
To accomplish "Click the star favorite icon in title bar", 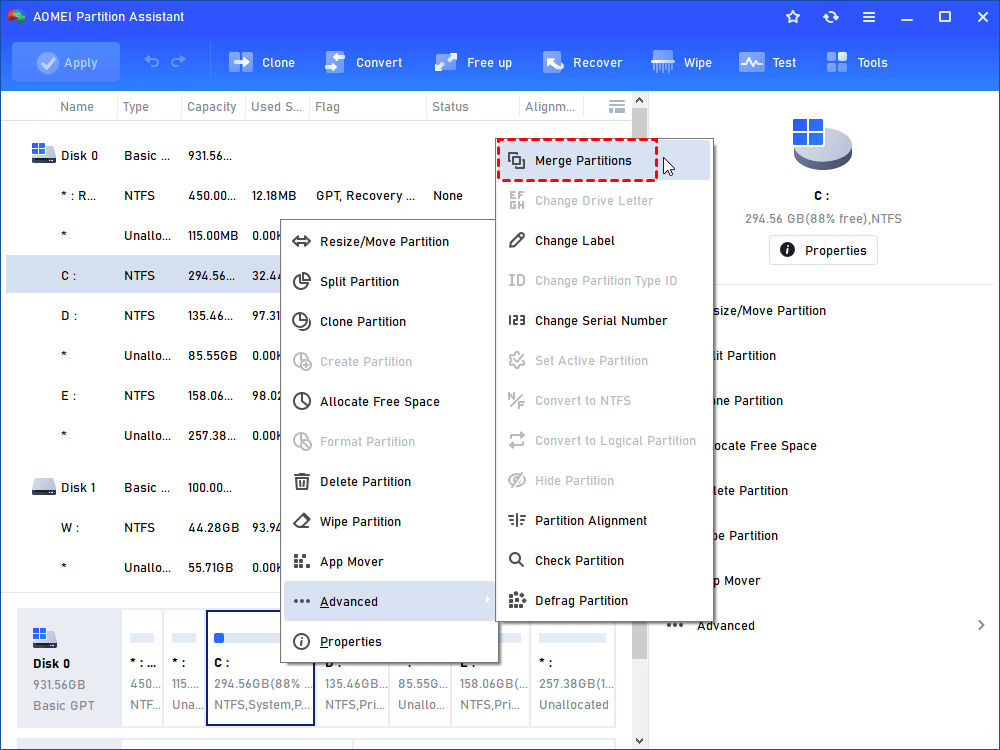I will tap(793, 17).
